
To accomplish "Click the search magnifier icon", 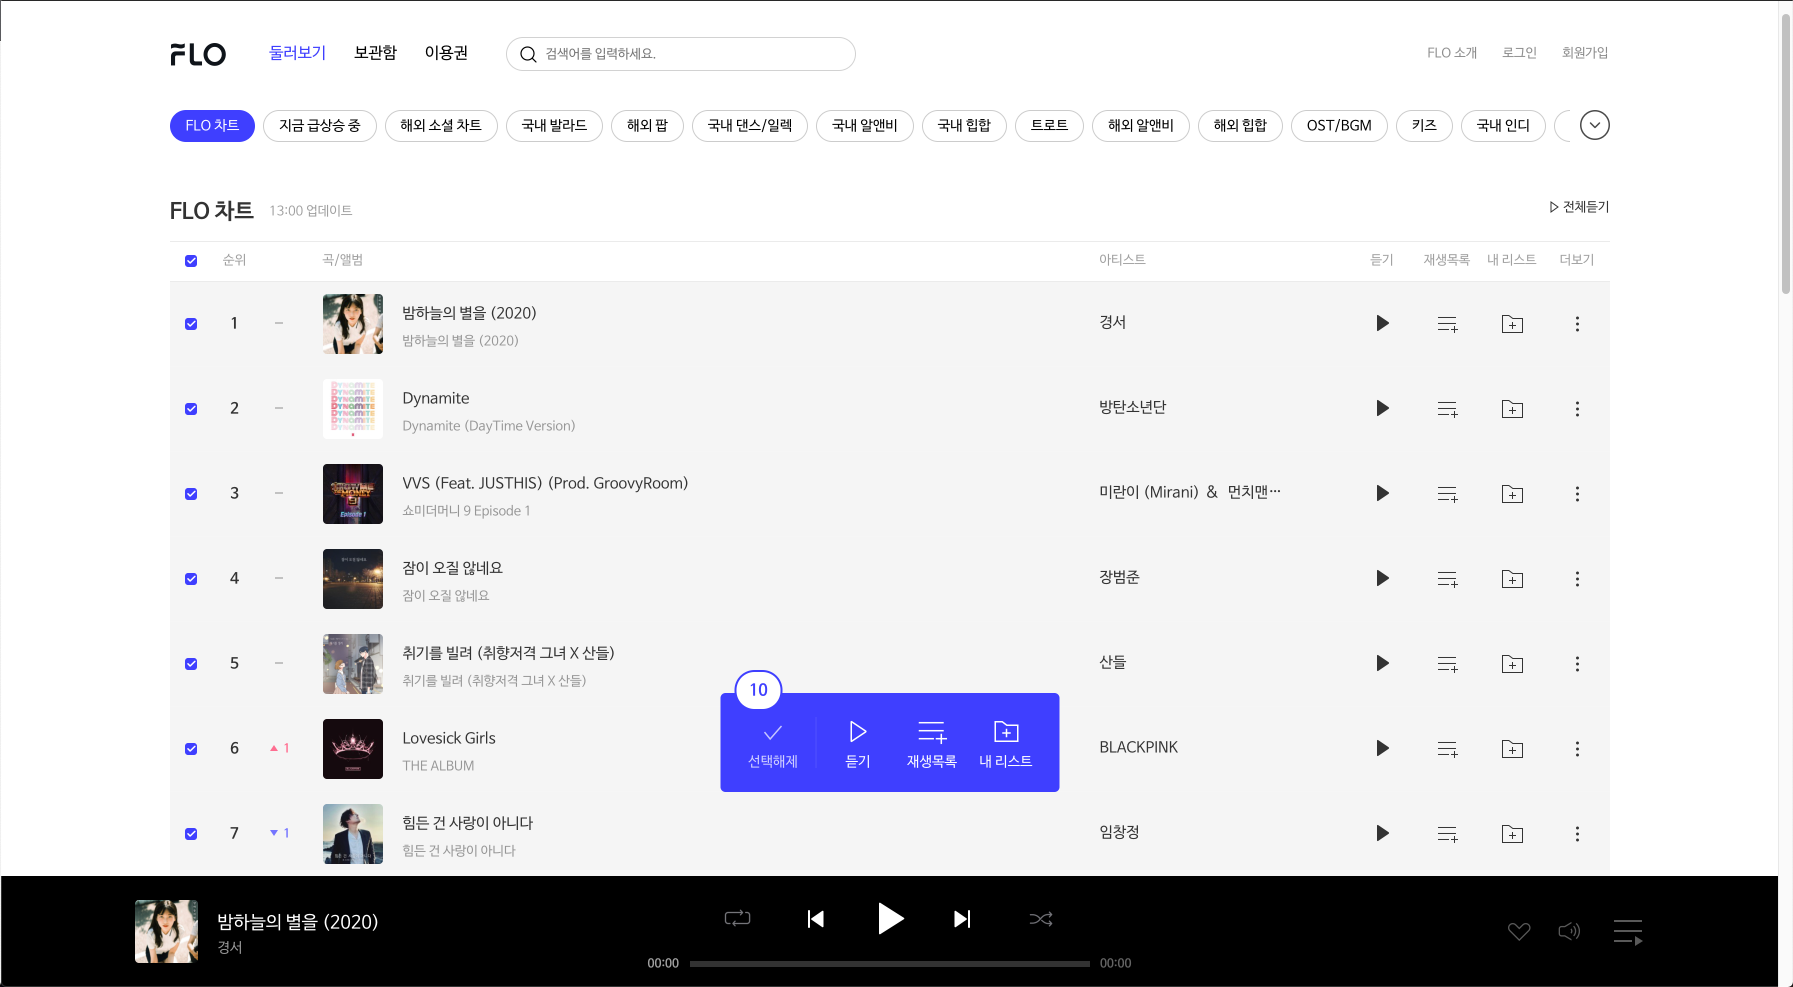I will [528, 54].
